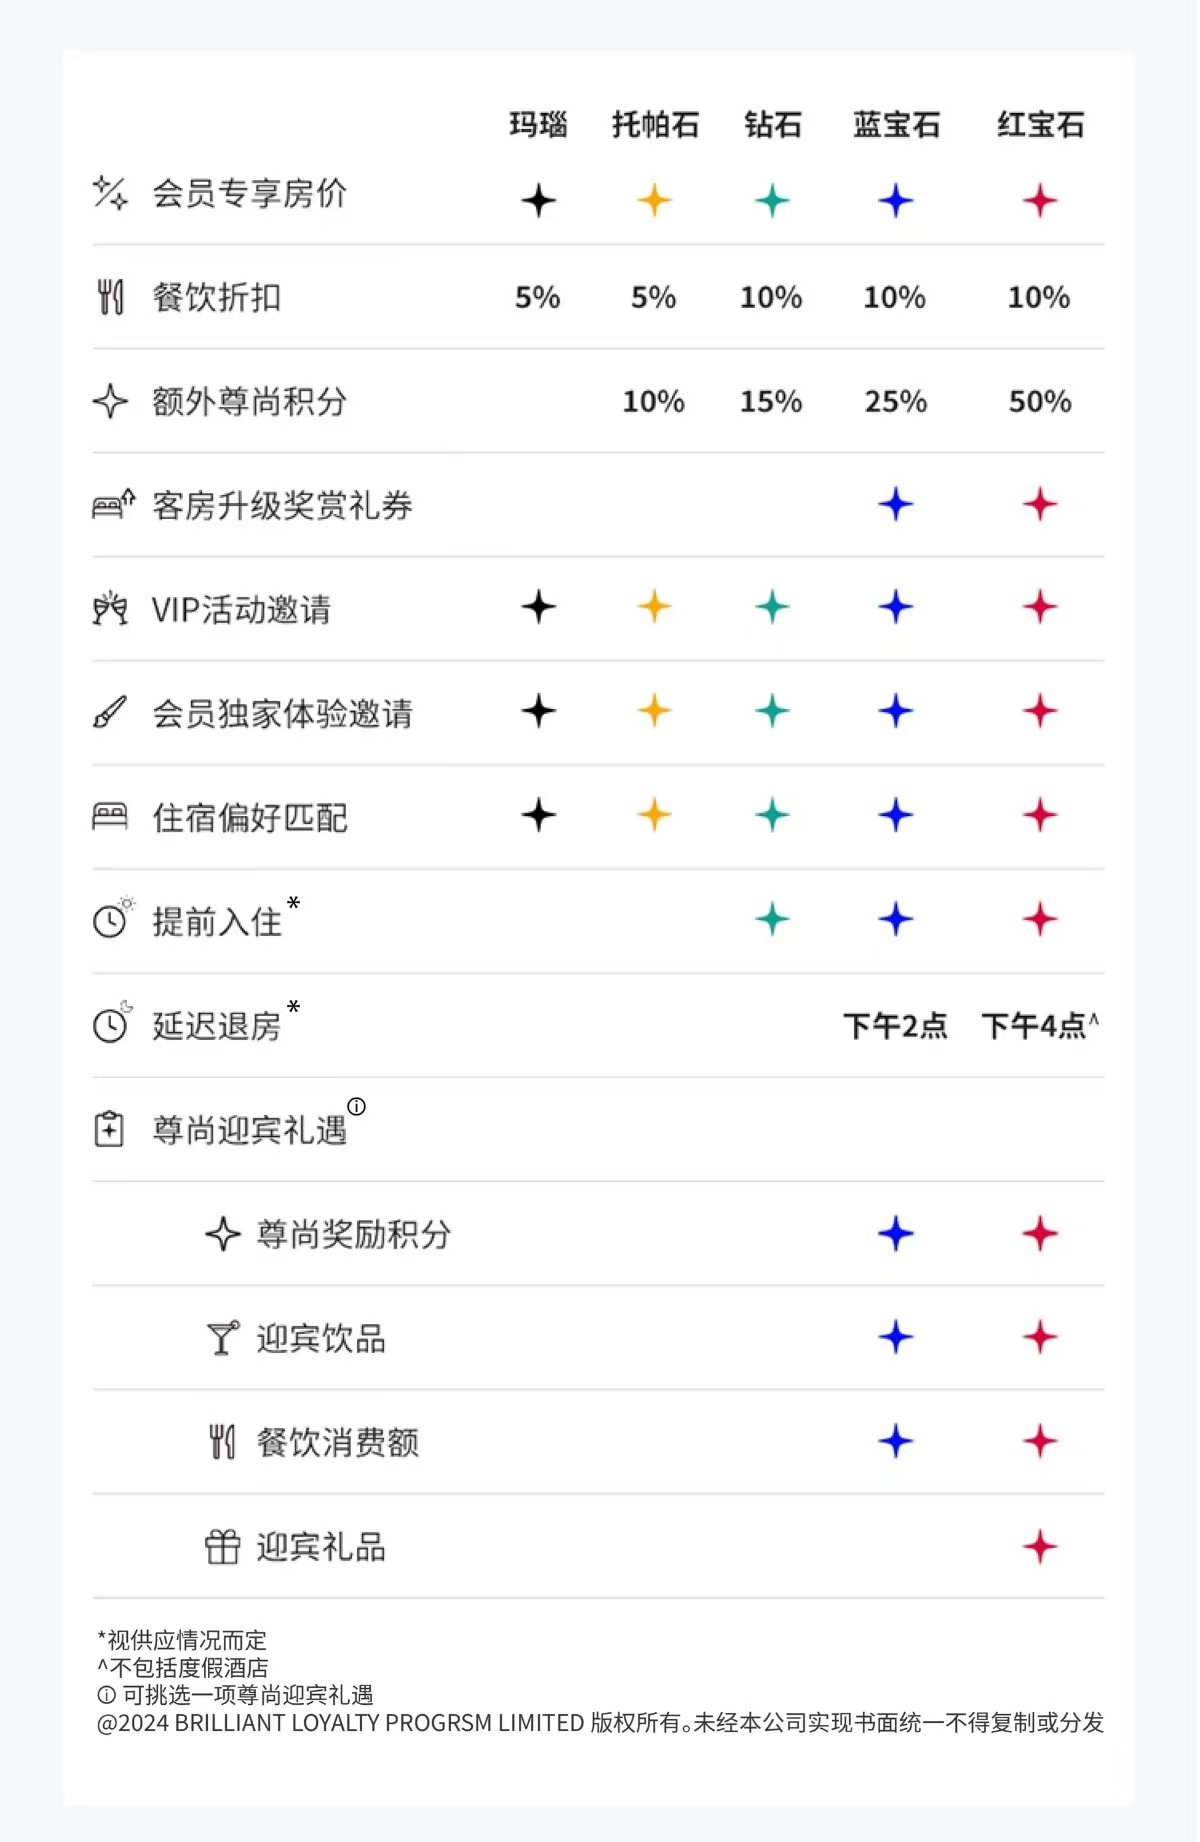Select the 红宝石 tier column header

[x=1040, y=124]
